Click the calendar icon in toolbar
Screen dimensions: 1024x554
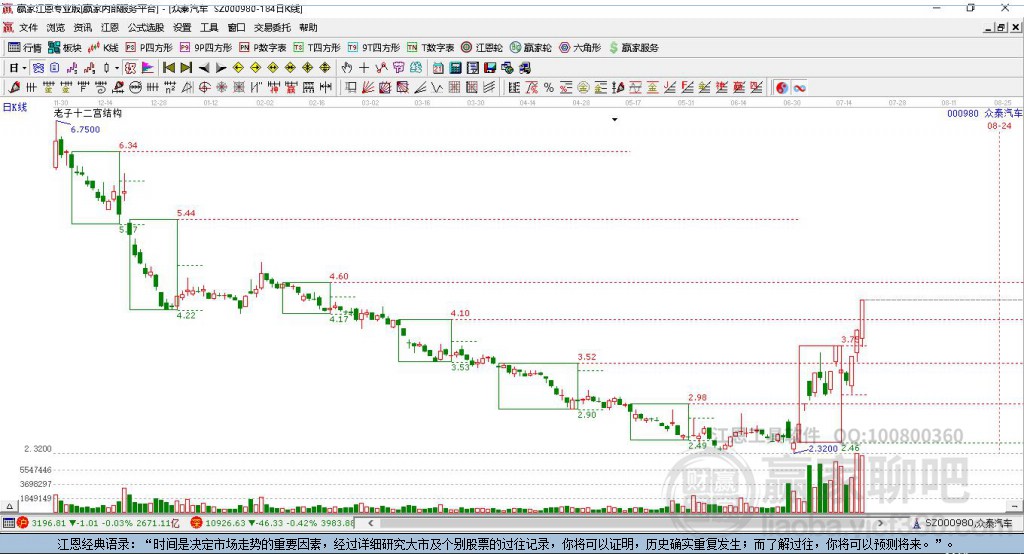[x=438, y=68]
